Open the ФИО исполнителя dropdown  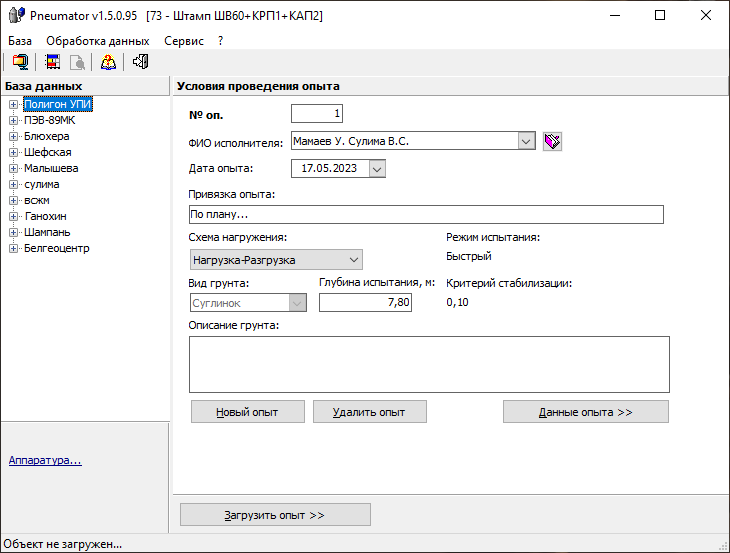(x=527, y=142)
